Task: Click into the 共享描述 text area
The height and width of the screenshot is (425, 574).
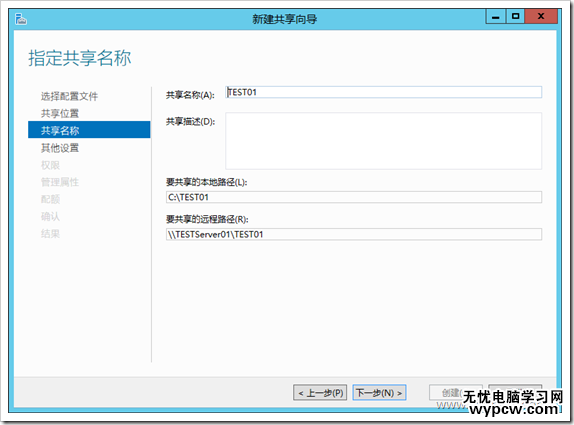Action: tap(383, 141)
